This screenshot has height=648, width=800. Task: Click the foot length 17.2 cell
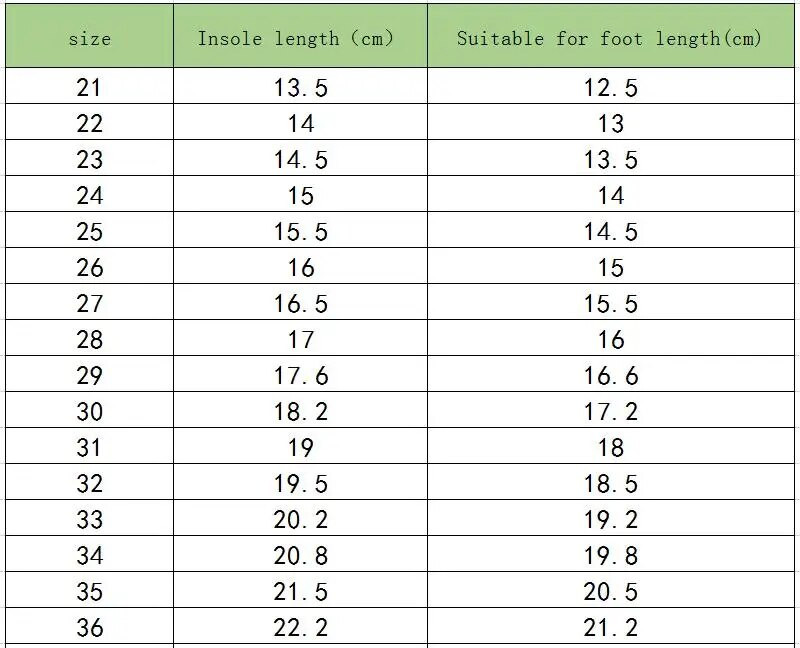(x=610, y=412)
